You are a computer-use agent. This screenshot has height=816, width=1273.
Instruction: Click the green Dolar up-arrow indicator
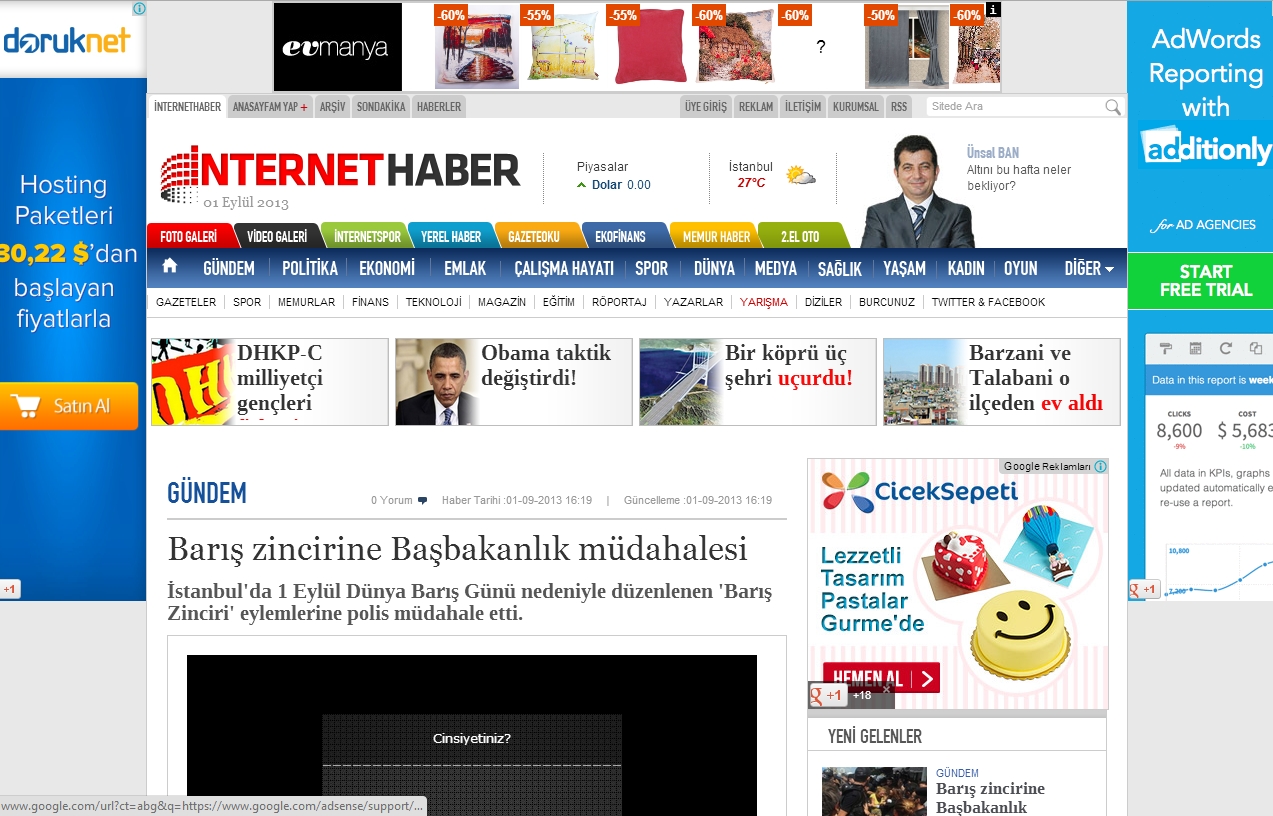(581, 184)
